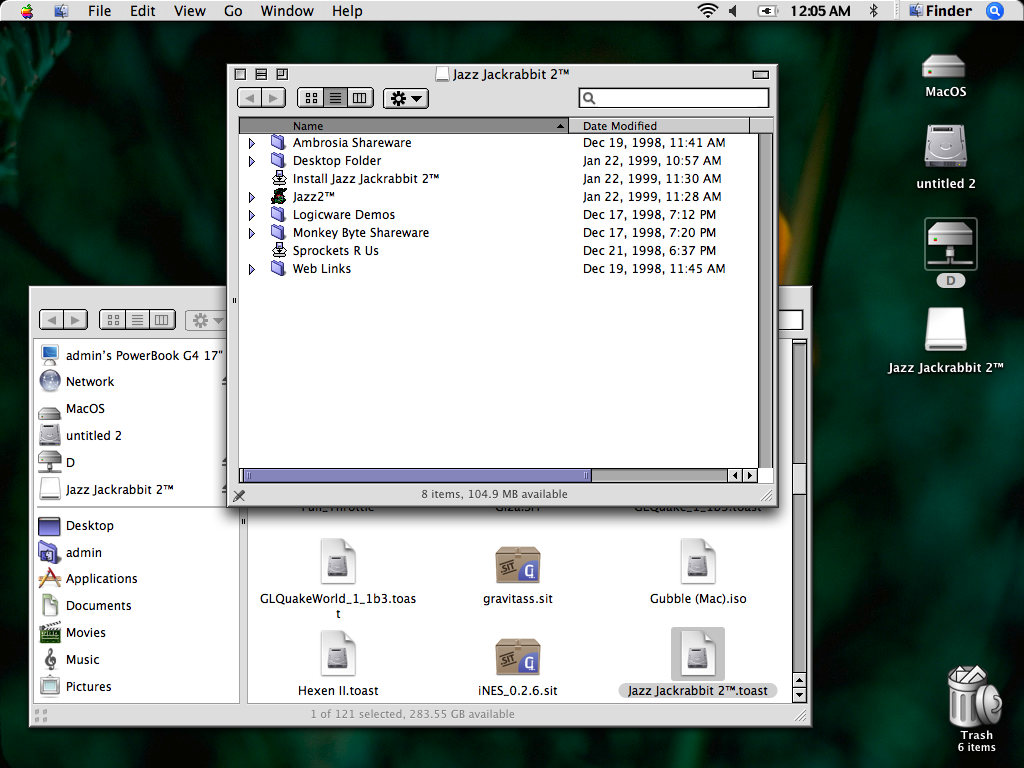Screen dimensions: 1024x768
Task: Select the untitled 2 drive on desktop
Action: click(945, 145)
